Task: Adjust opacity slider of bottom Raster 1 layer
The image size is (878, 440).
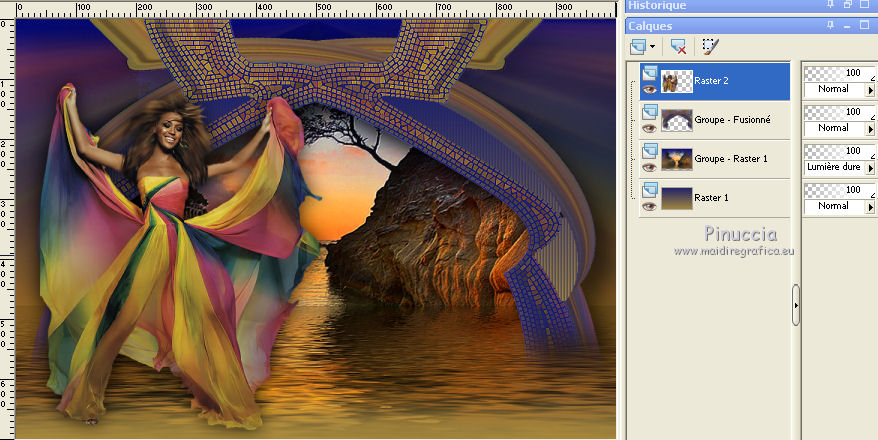Action: coord(839,191)
